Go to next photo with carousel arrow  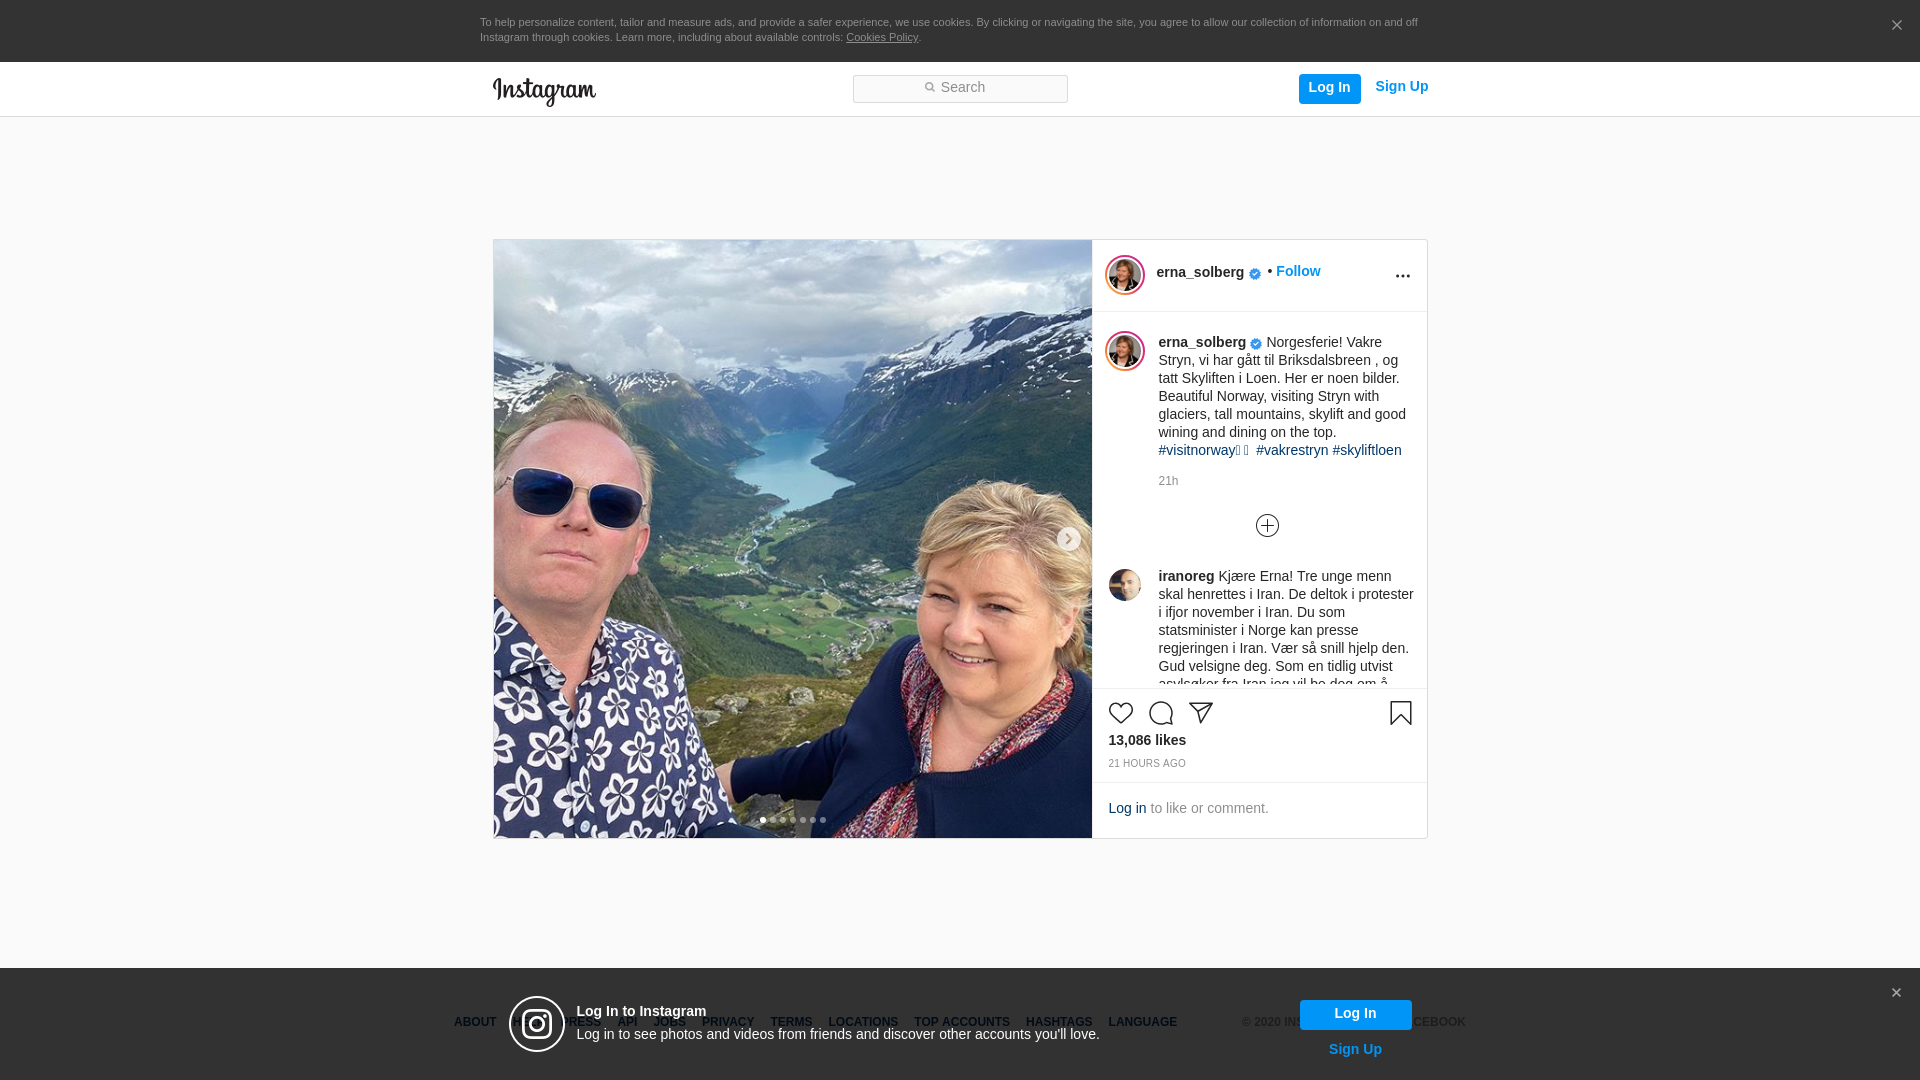[x=1068, y=539]
